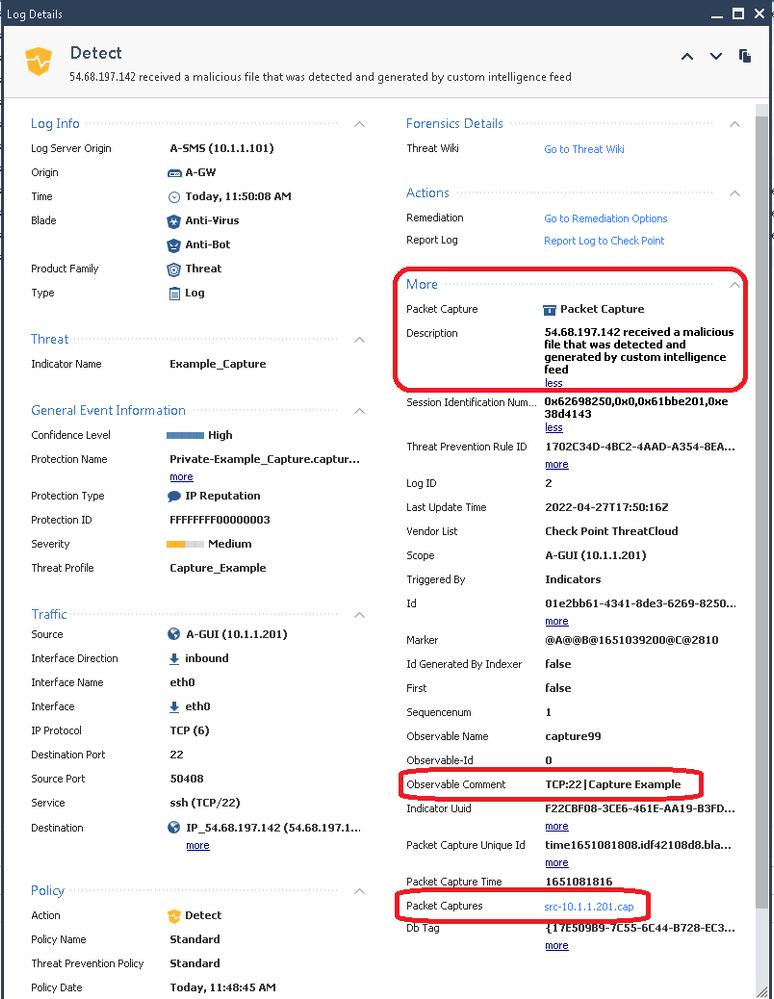This screenshot has width=774, height=999.
Task: Click Report Log to Check Point link
Action: [x=604, y=241]
